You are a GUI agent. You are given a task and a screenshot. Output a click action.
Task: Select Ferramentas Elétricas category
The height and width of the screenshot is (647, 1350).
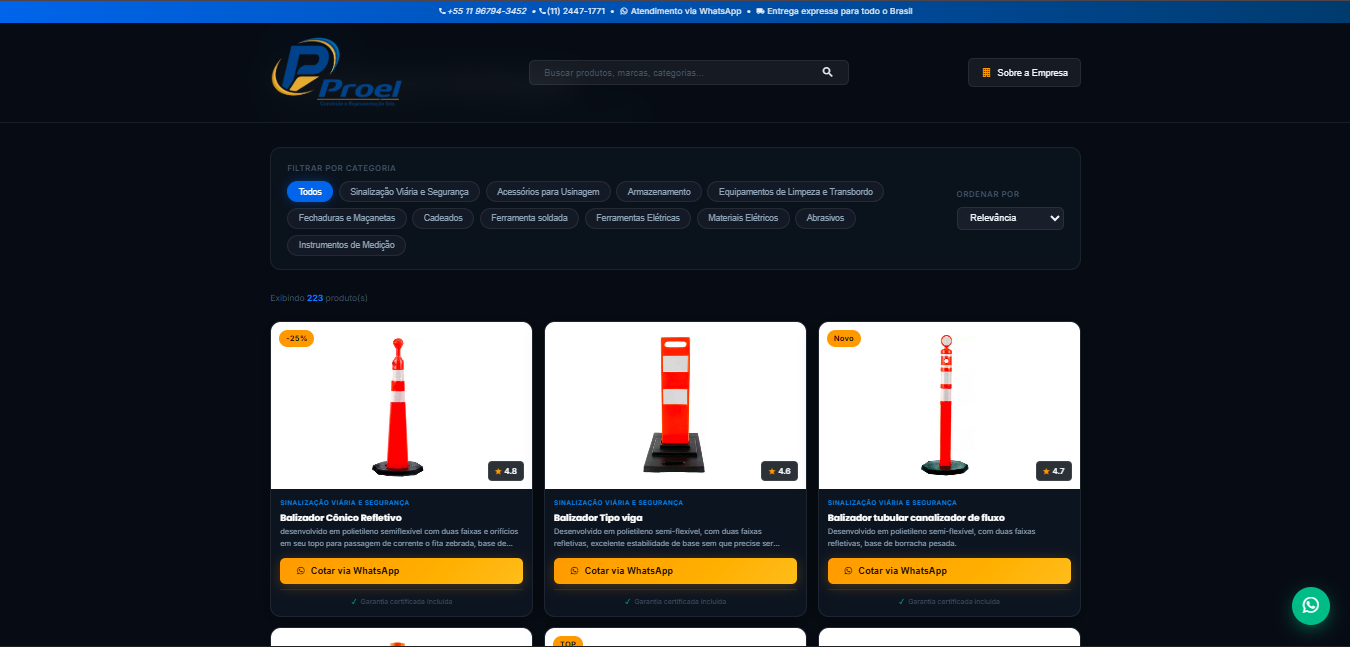[638, 218]
